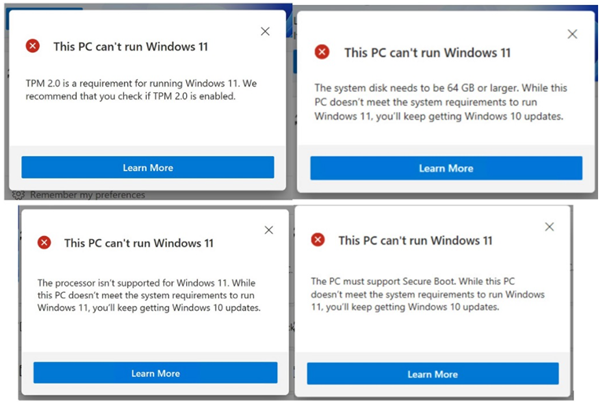The height and width of the screenshot is (404, 600).
Task: Click the title in the Secure Boot dialog
Action: (415, 241)
